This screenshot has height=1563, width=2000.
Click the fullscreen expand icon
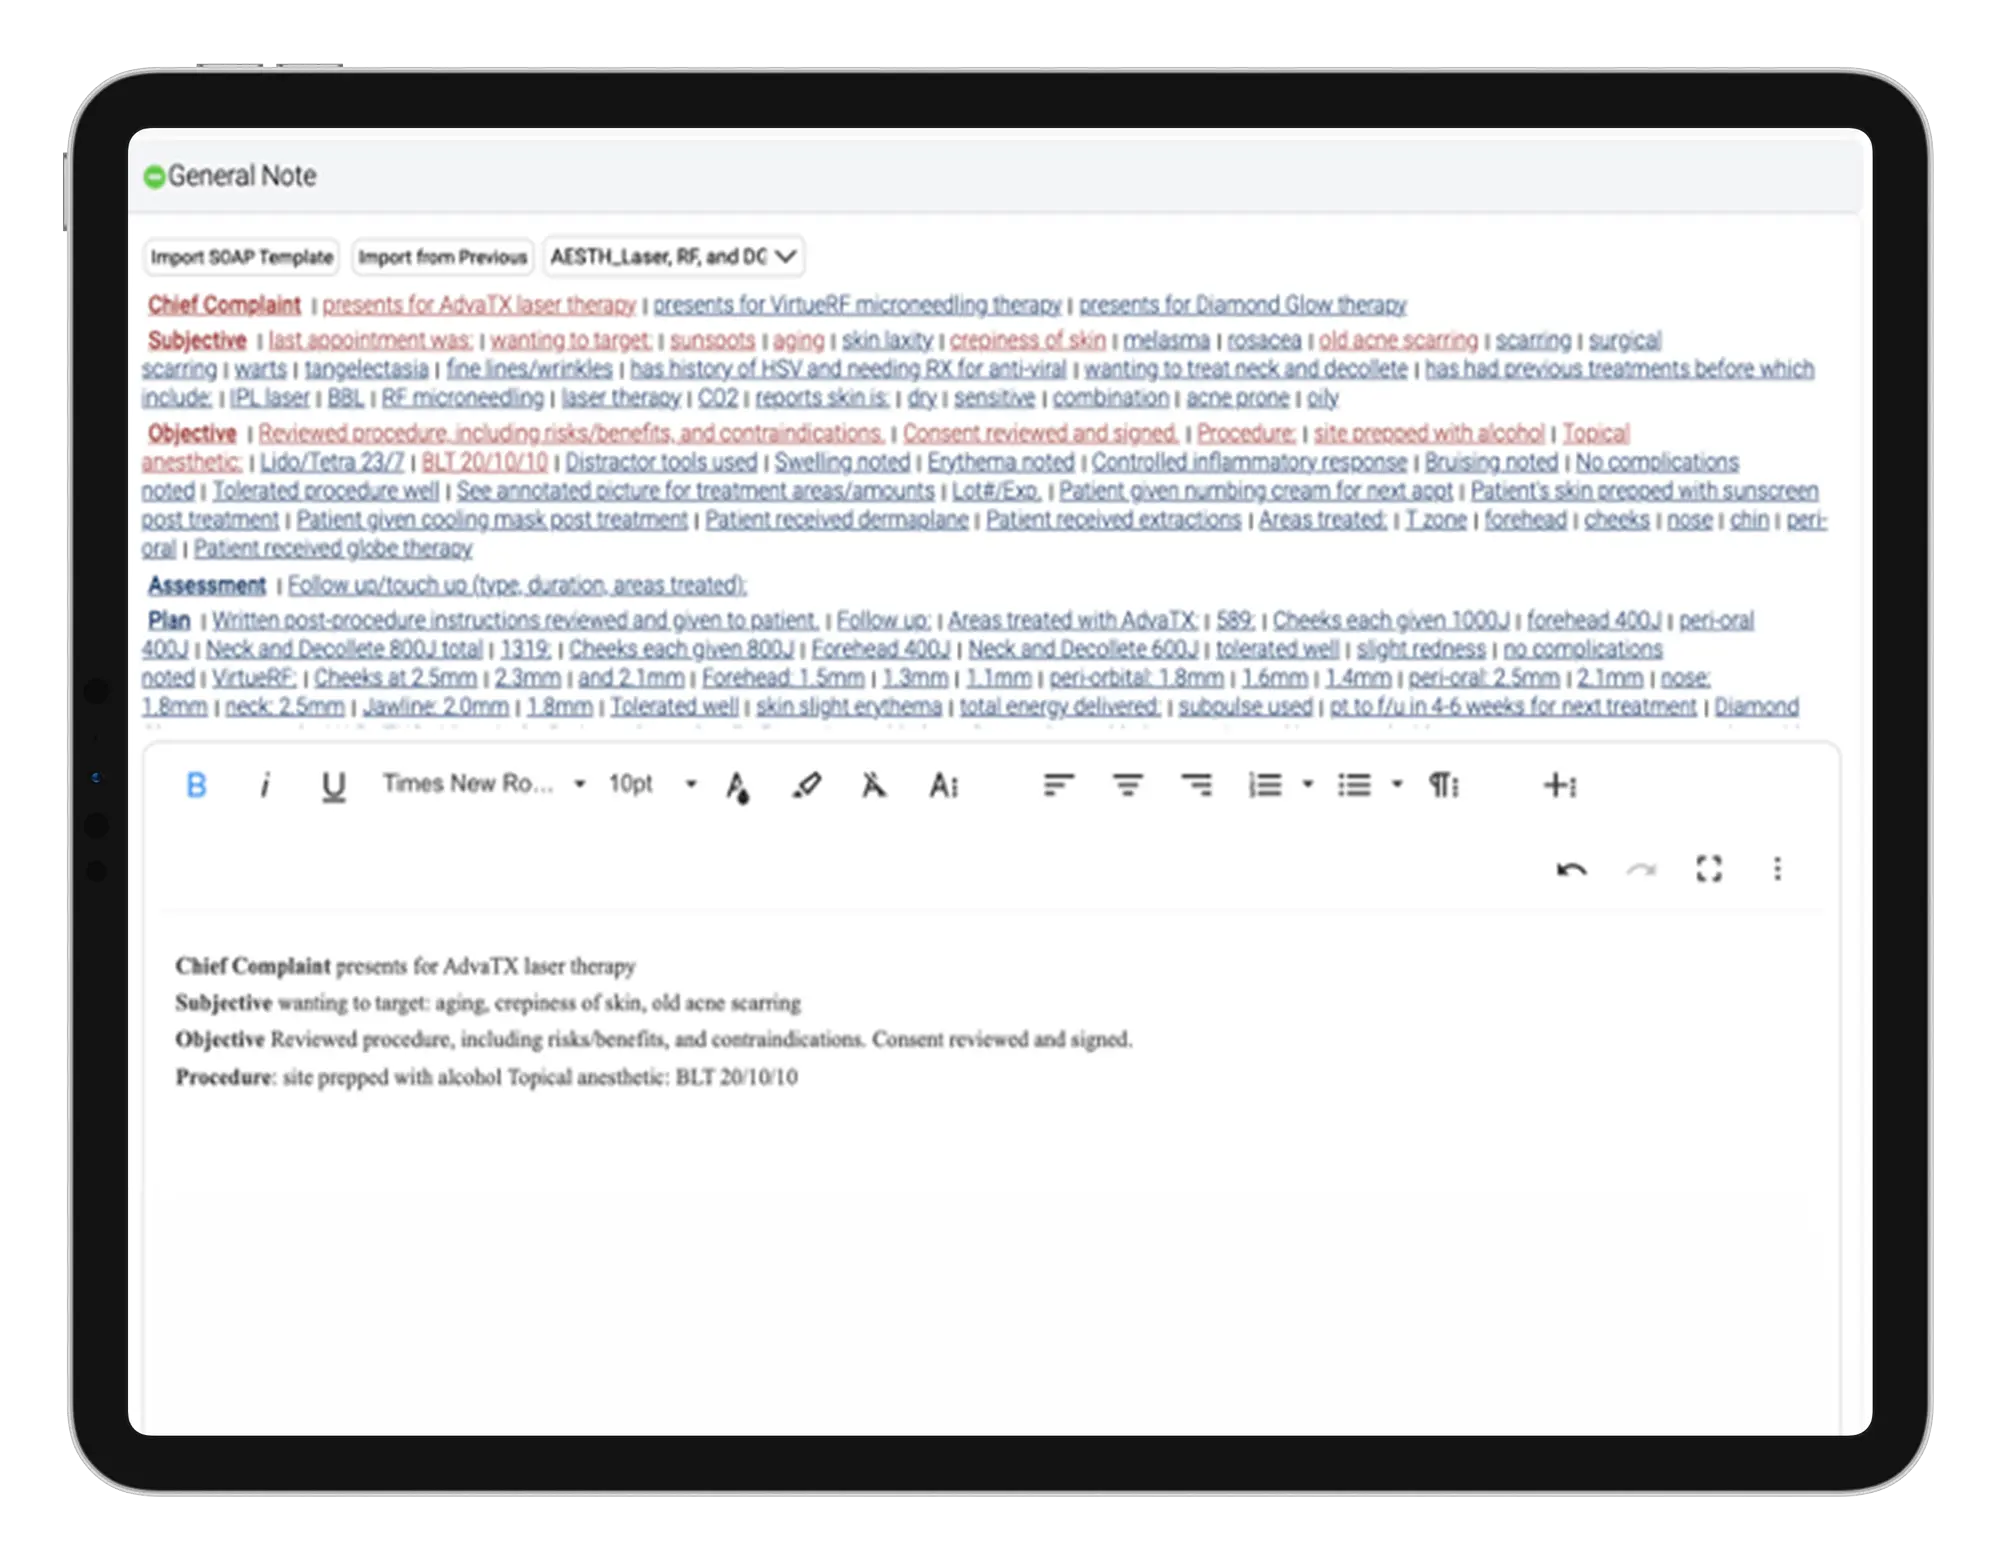(x=1713, y=868)
